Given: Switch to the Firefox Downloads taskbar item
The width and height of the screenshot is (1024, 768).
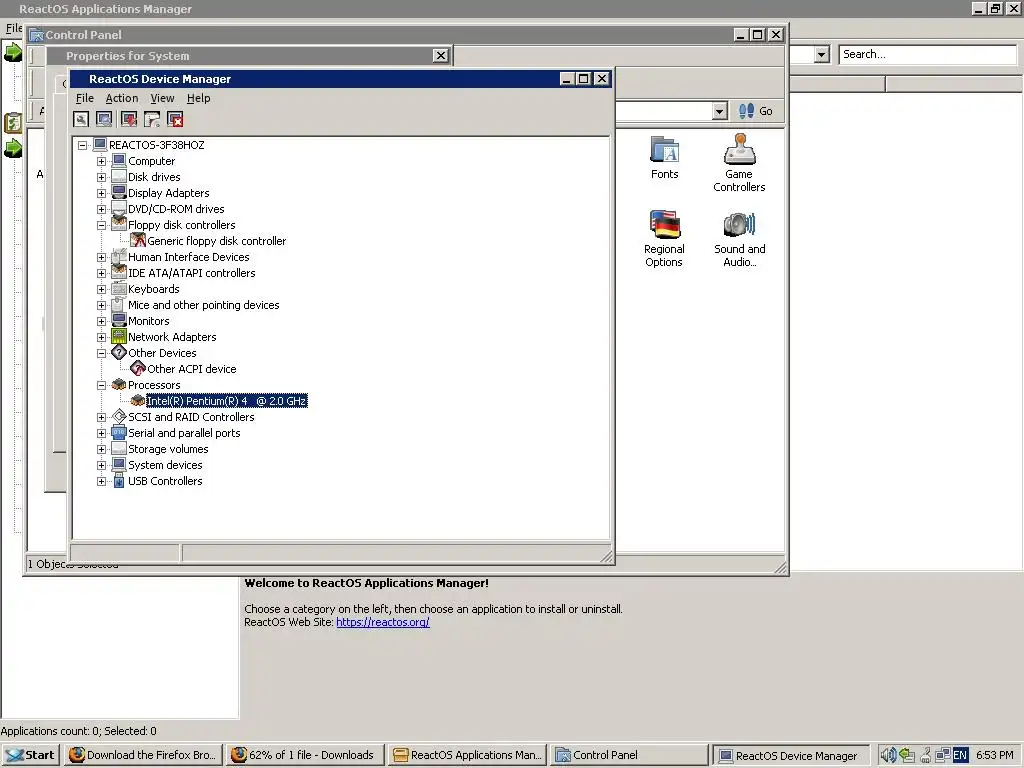Looking at the screenshot, I should pos(306,755).
